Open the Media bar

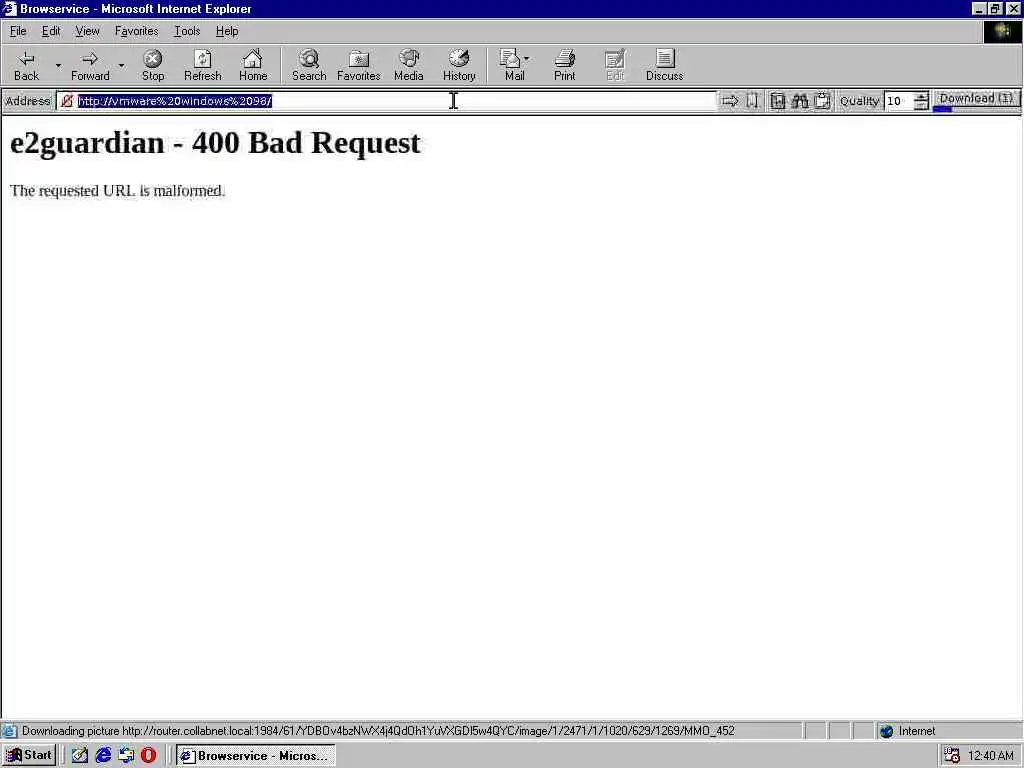tap(409, 65)
